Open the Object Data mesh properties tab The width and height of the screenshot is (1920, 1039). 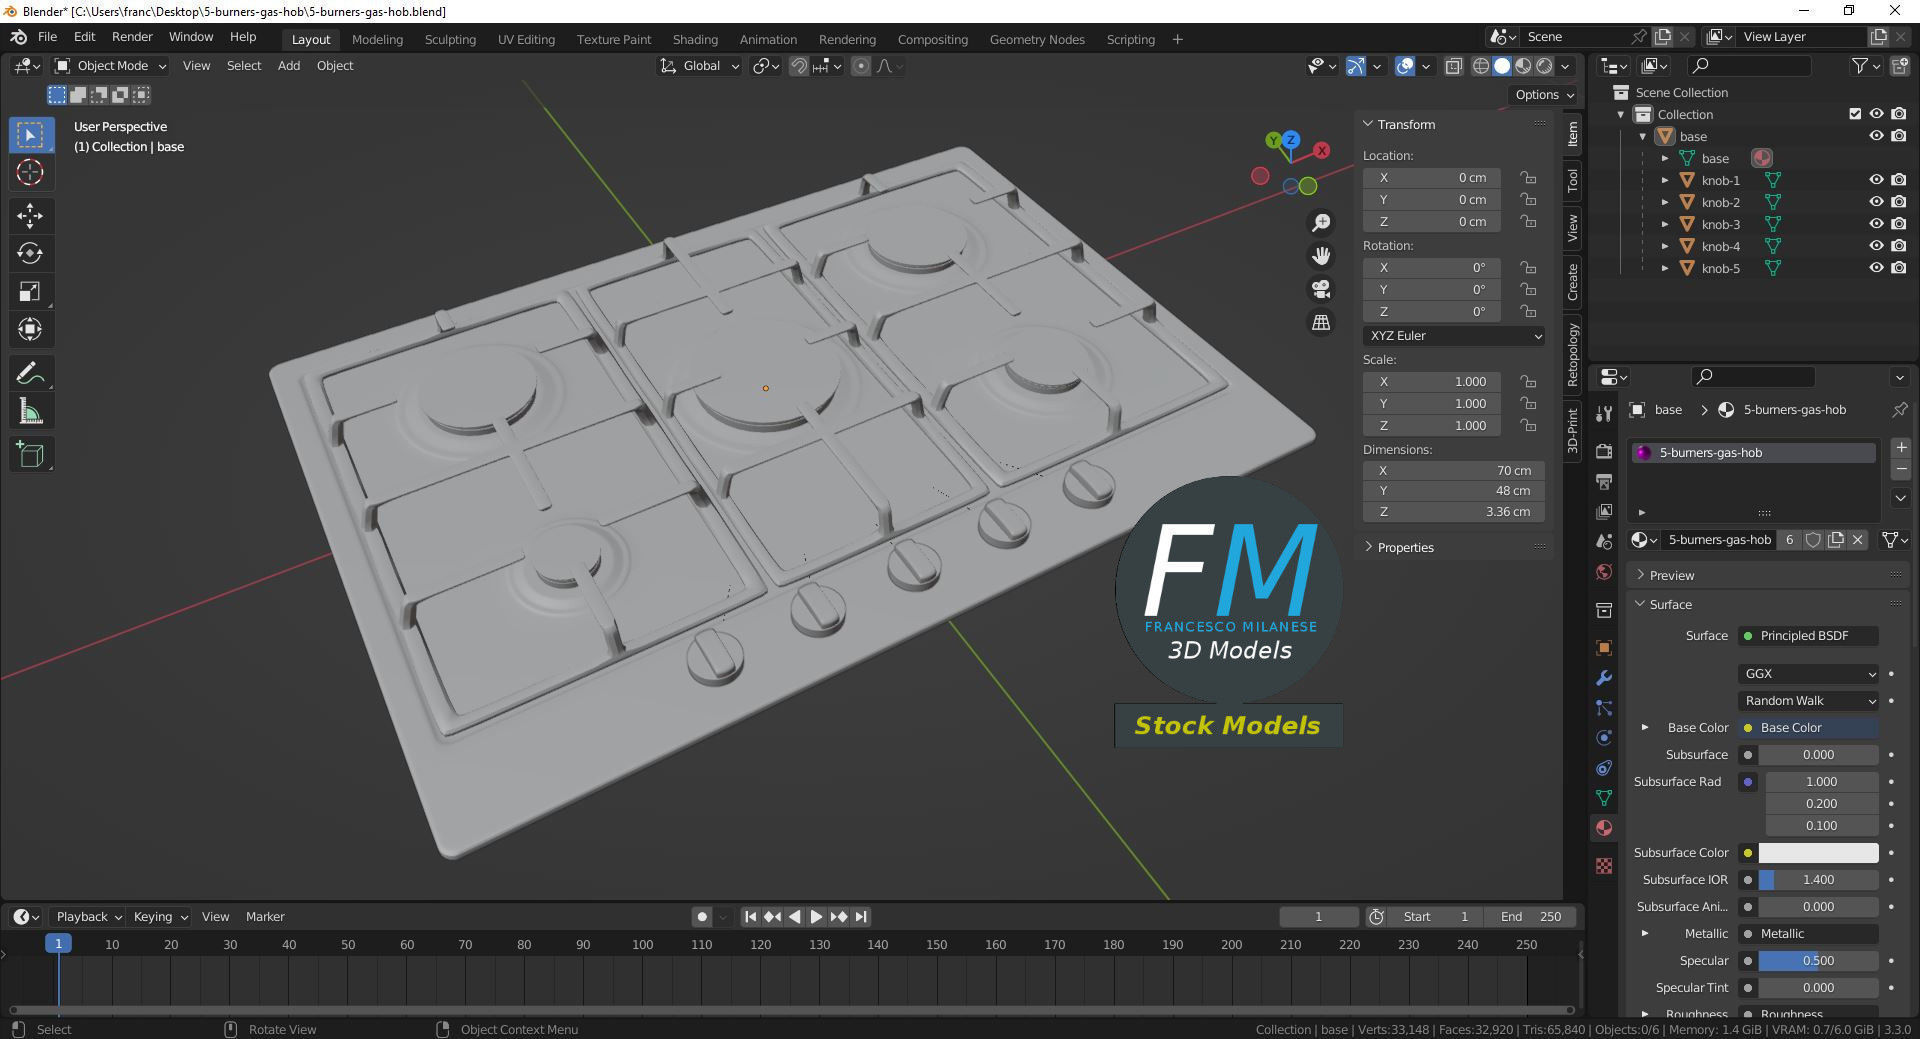(1604, 798)
